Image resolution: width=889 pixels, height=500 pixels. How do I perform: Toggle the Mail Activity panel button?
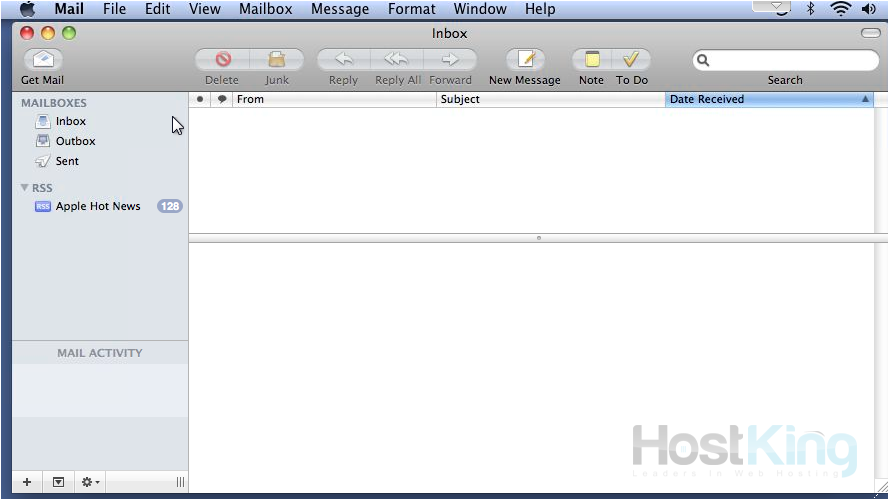pyautogui.click(x=58, y=482)
